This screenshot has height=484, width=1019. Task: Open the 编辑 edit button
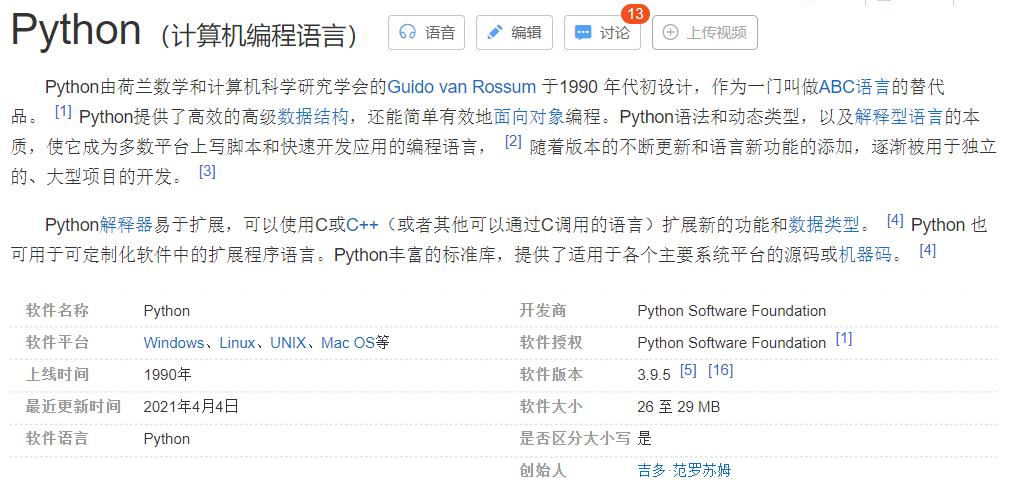514,32
